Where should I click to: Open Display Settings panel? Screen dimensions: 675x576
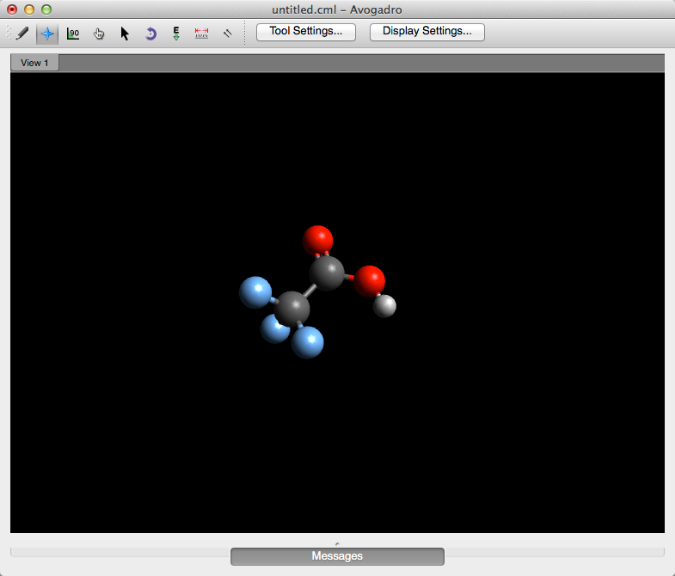point(427,32)
